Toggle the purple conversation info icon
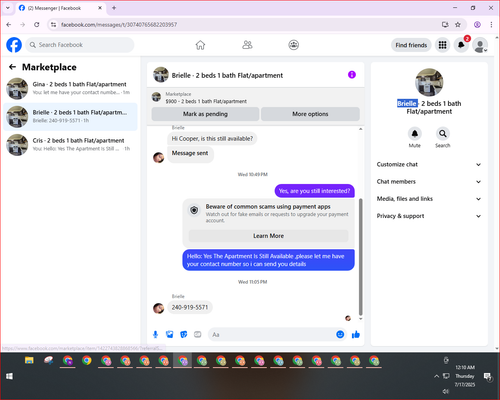Viewport: 500px width, 400px height. (x=352, y=75)
